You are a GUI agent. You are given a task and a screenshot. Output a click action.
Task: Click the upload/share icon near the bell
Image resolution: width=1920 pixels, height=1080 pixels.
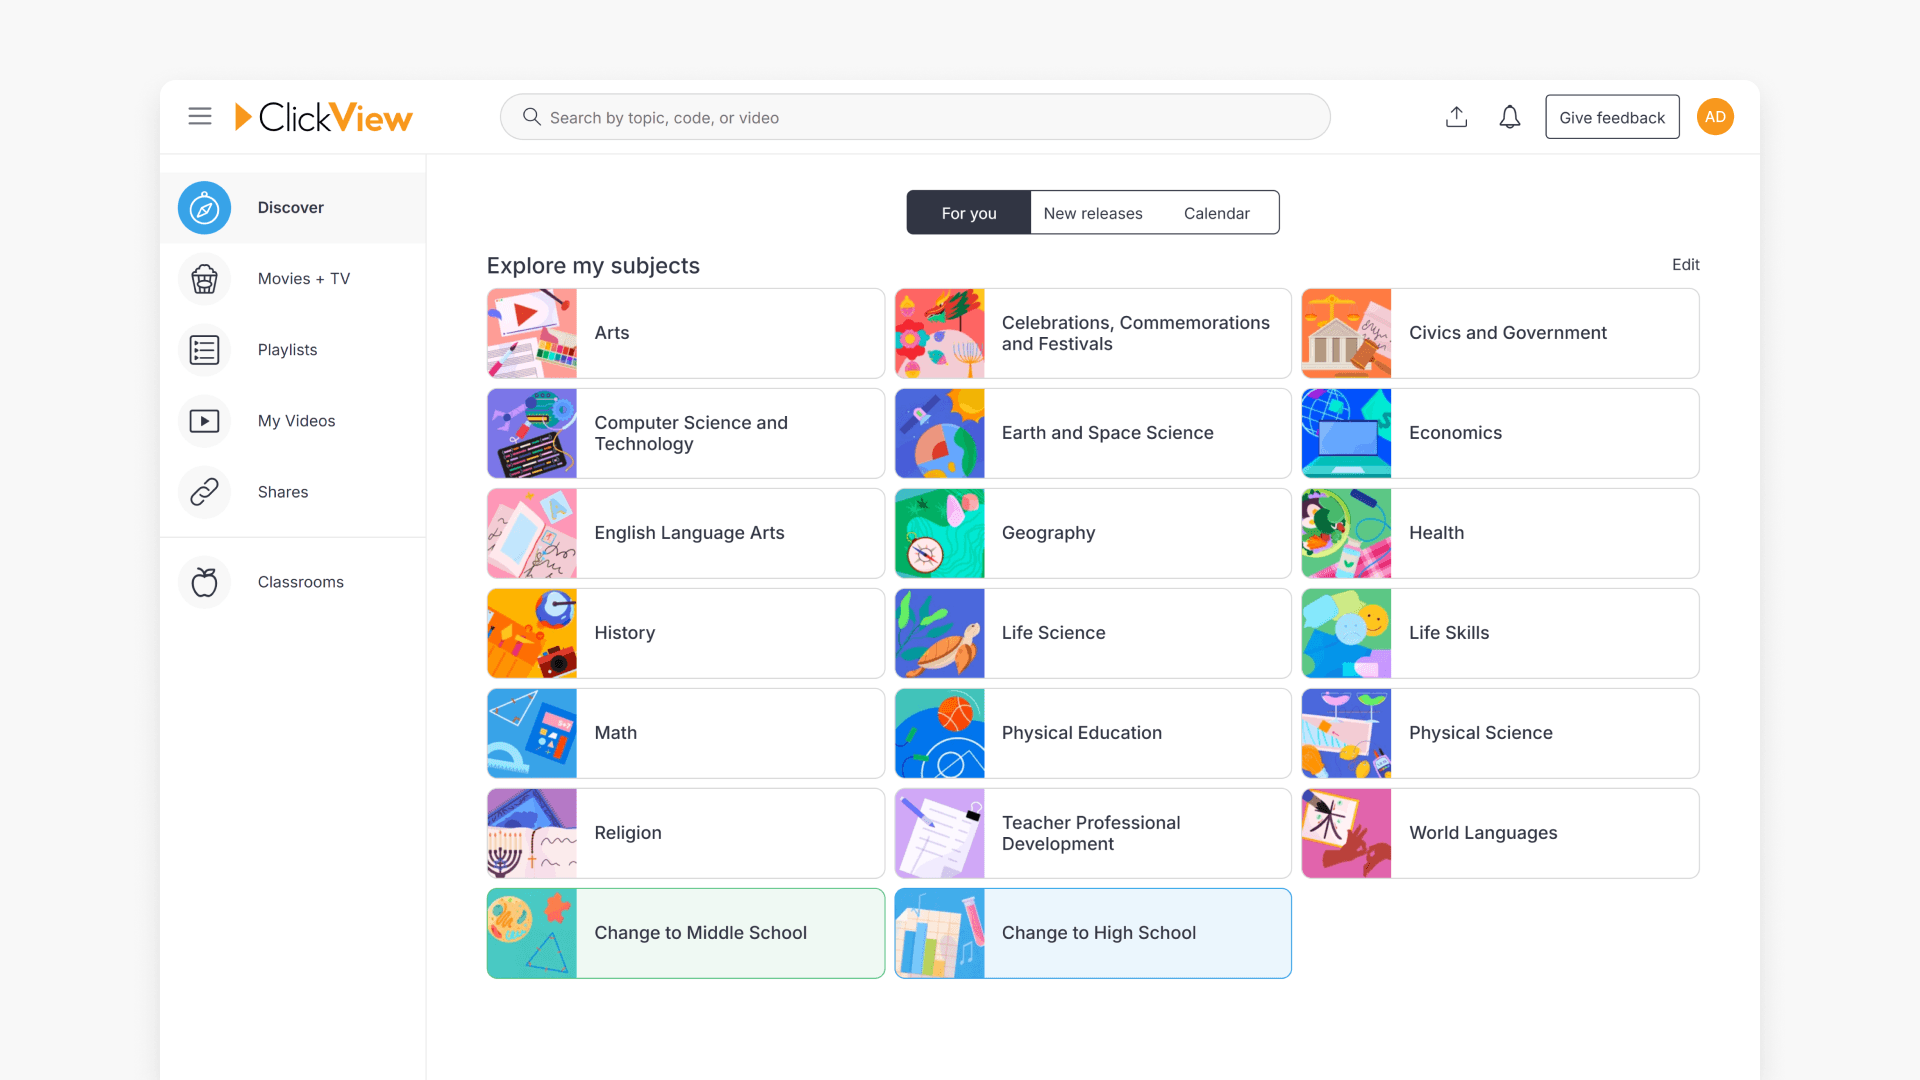click(x=1456, y=116)
